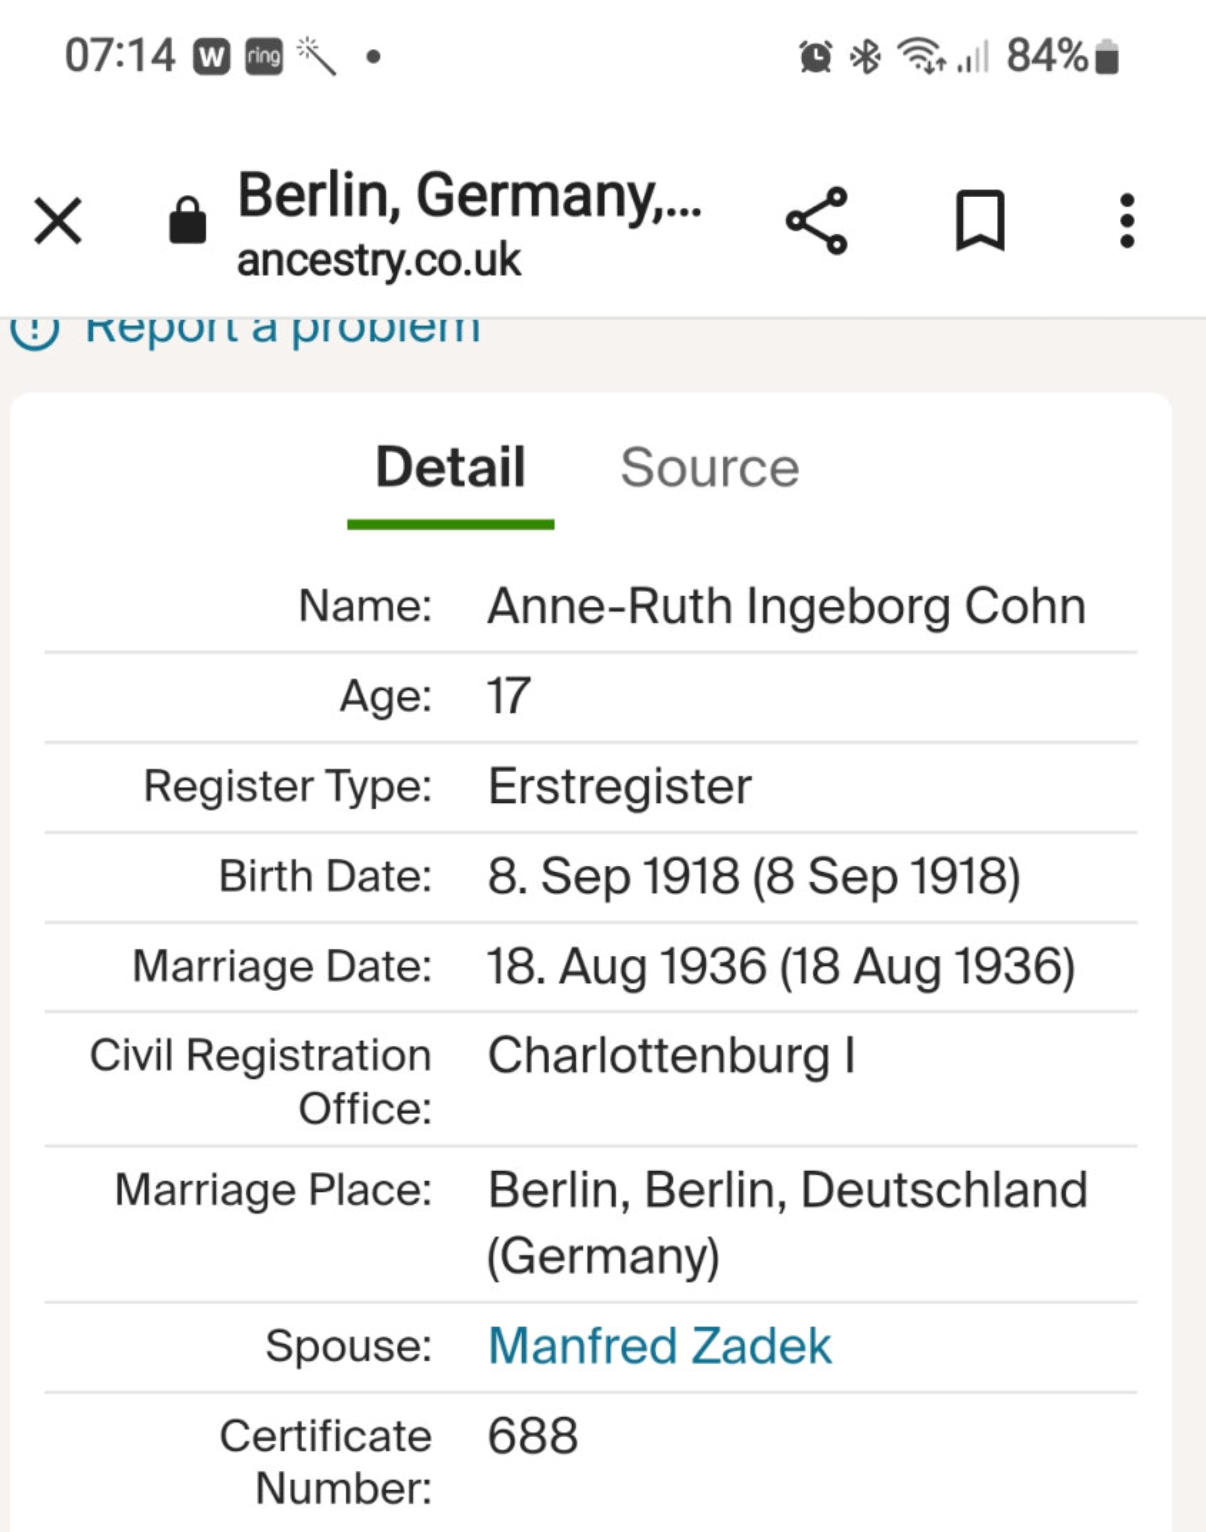Share this Ancestry record page

(x=817, y=220)
